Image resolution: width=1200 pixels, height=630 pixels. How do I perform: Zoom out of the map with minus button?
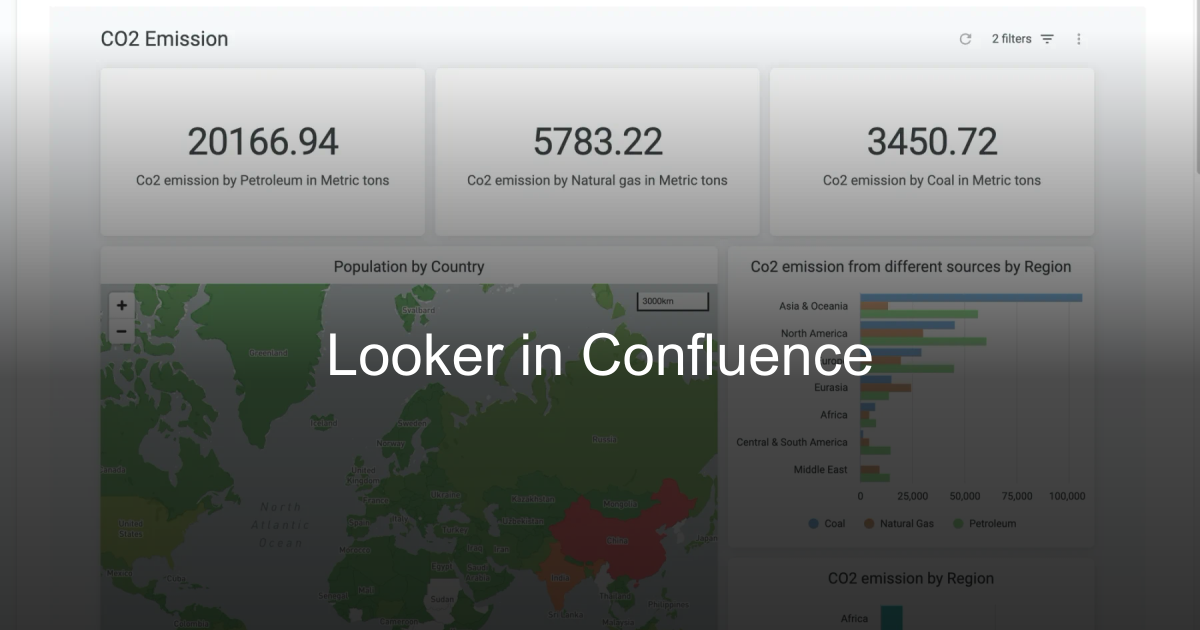[122, 331]
